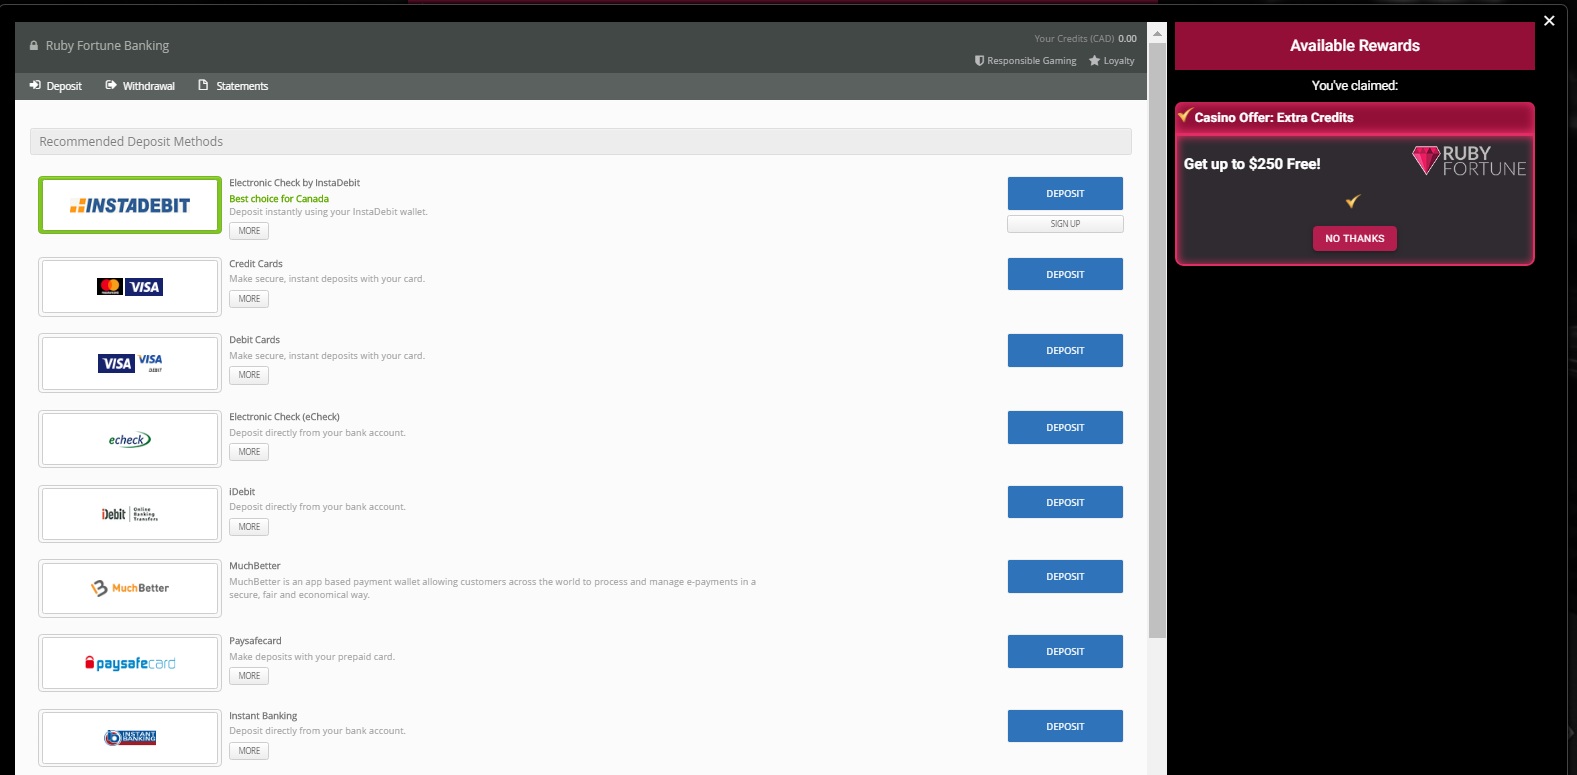Image resolution: width=1577 pixels, height=775 pixels.
Task: Click the lock icon beside Ruby Fortune Banking
Action: pyautogui.click(x=34, y=46)
